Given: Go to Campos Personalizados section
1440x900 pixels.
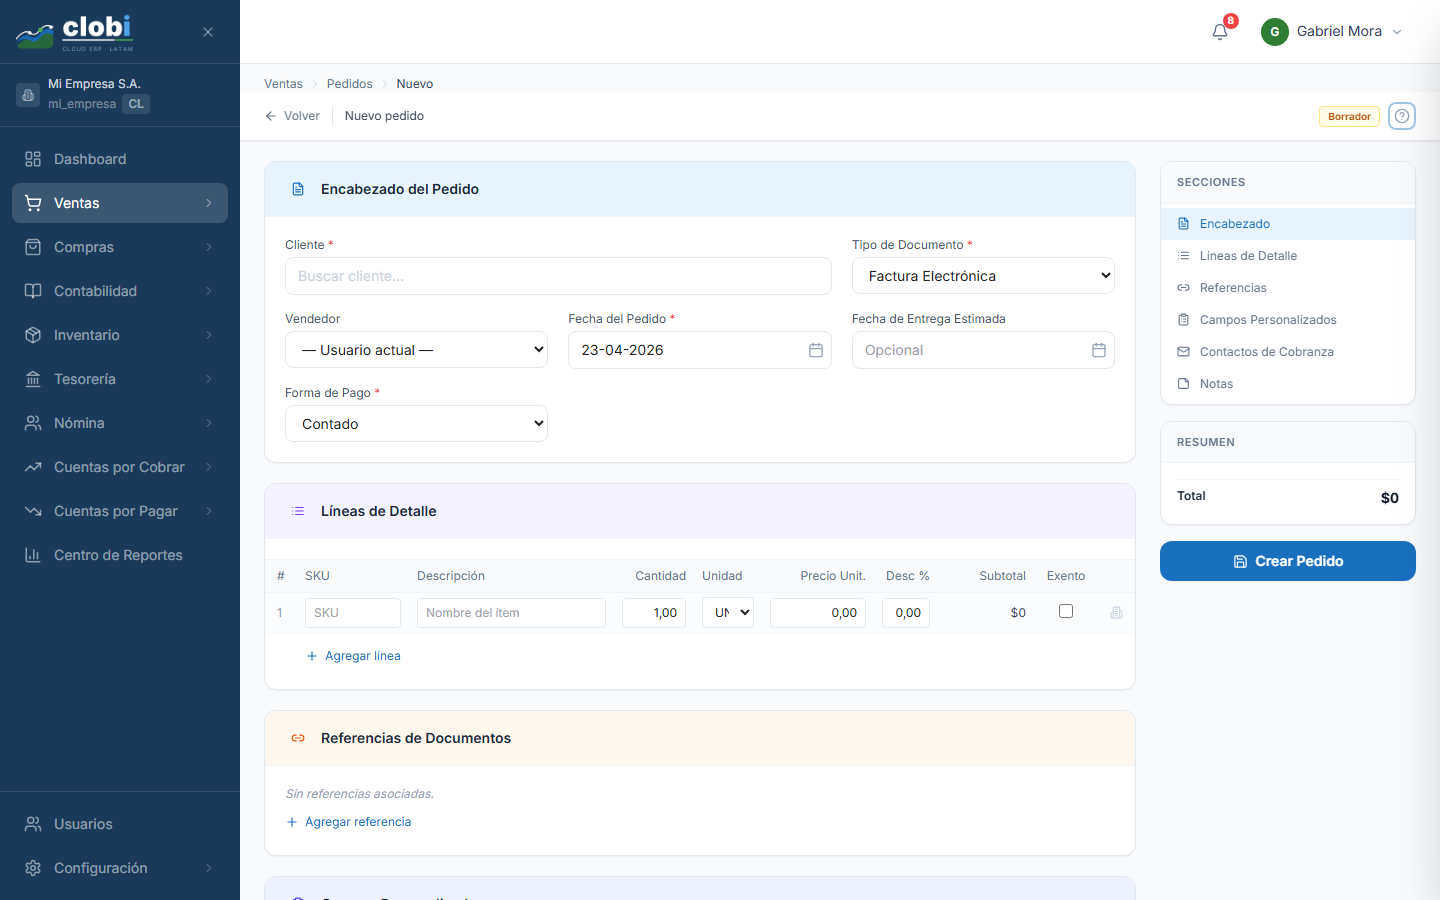Looking at the screenshot, I should point(1288,320).
